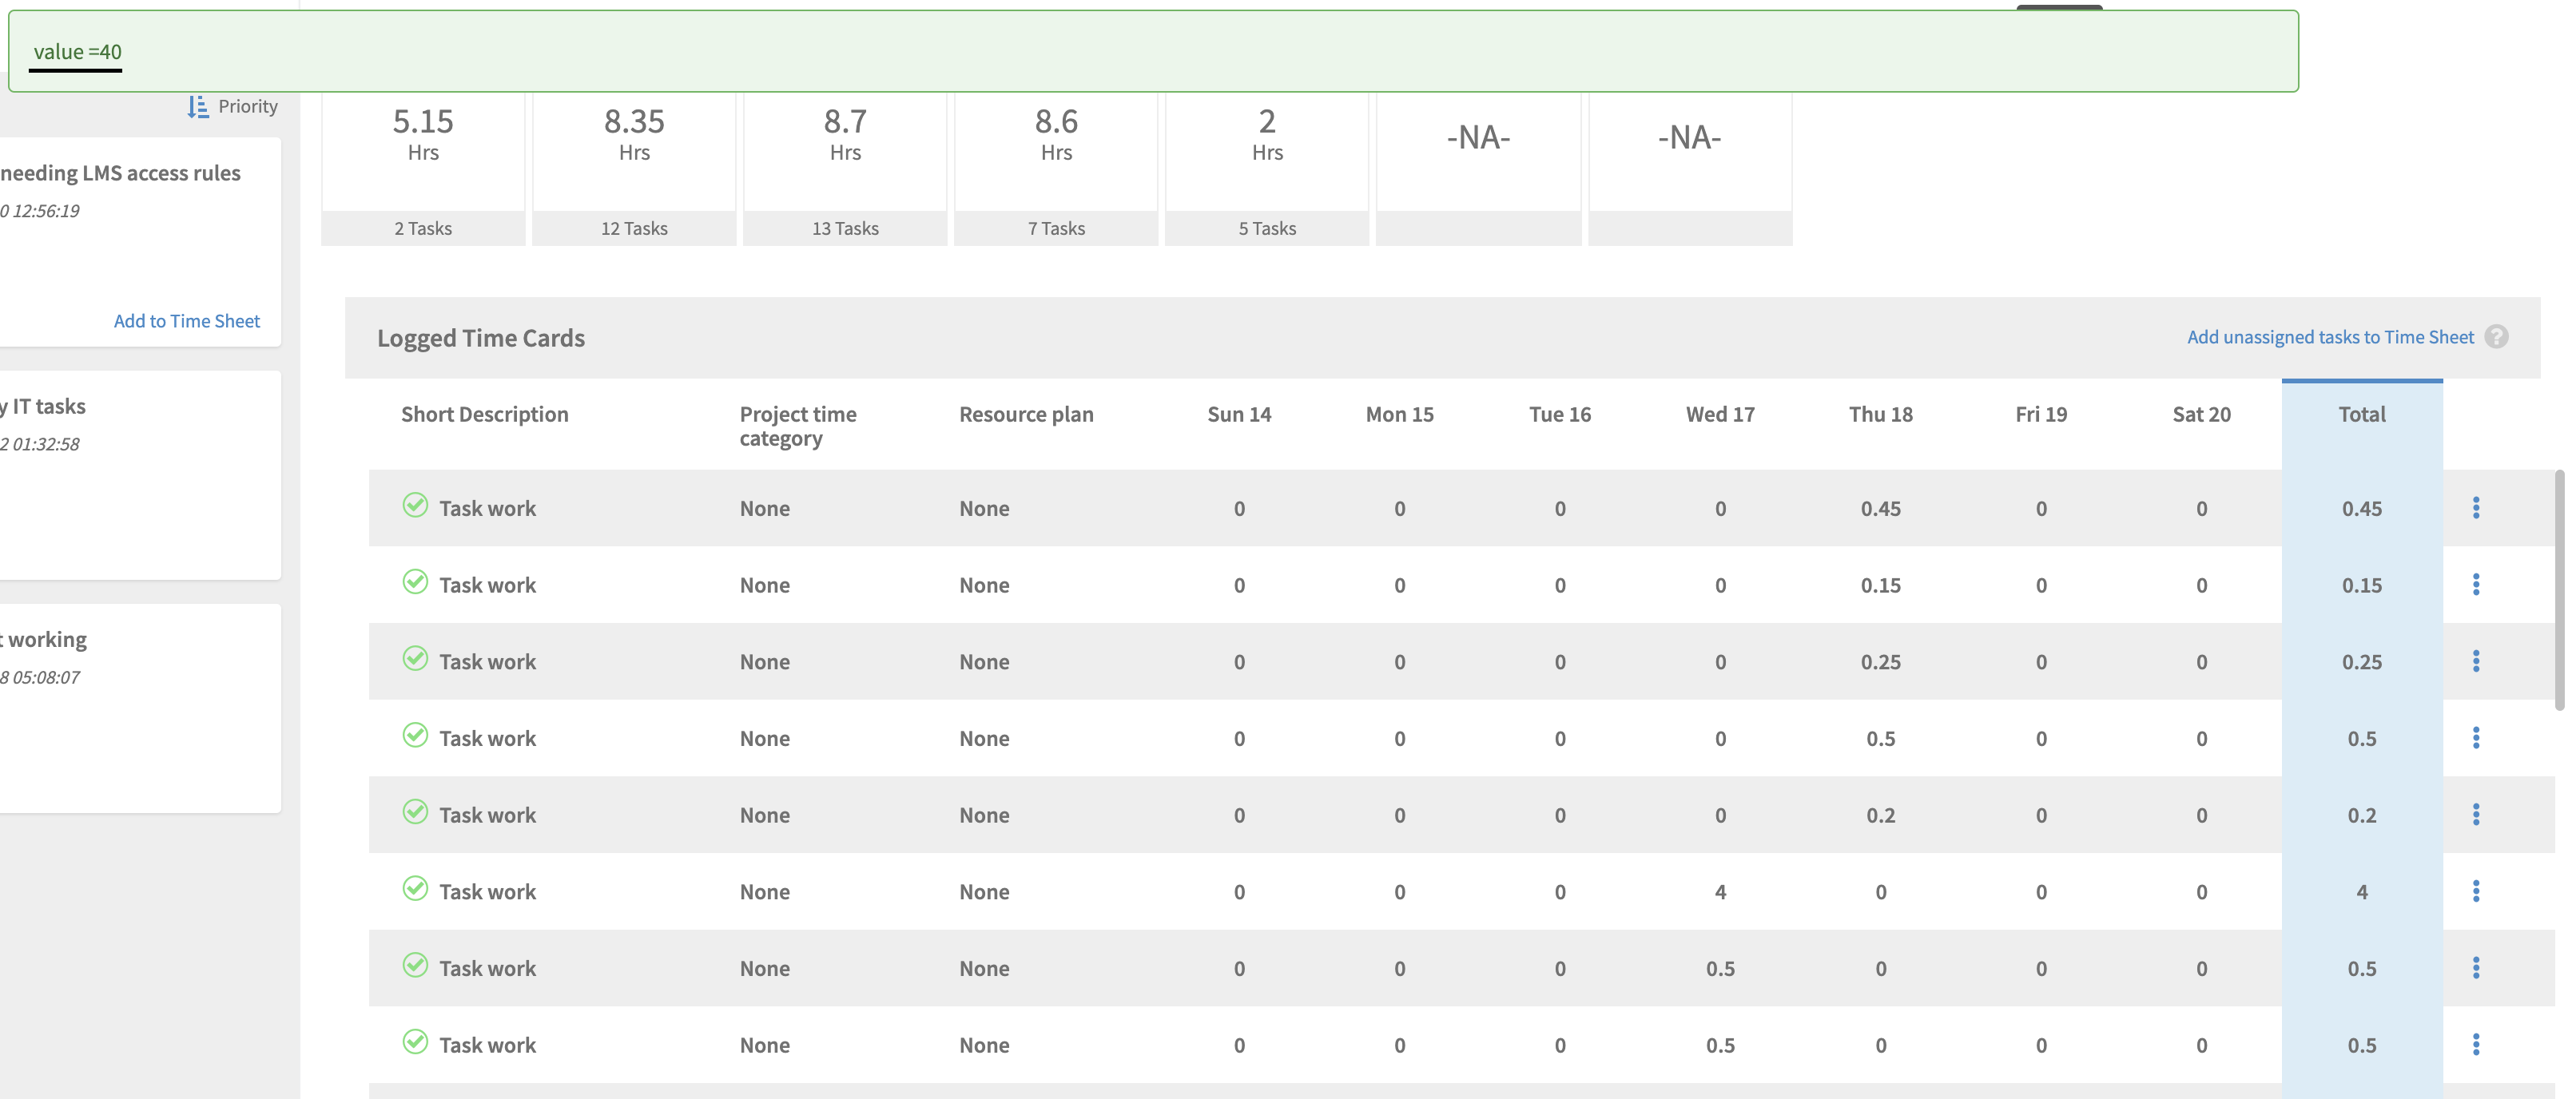The height and width of the screenshot is (1099, 2576).
Task: Open options menu for 0.2 total row
Action: click(x=2476, y=815)
